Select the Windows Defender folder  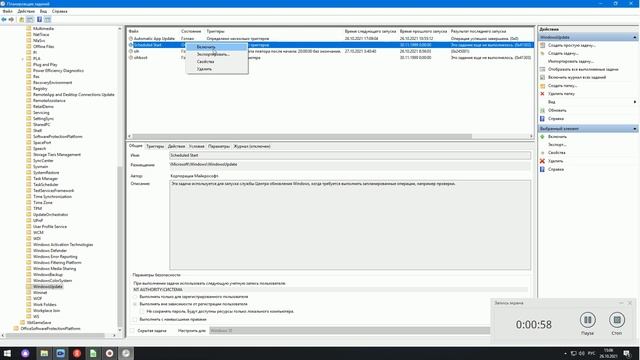[x=50, y=251]
